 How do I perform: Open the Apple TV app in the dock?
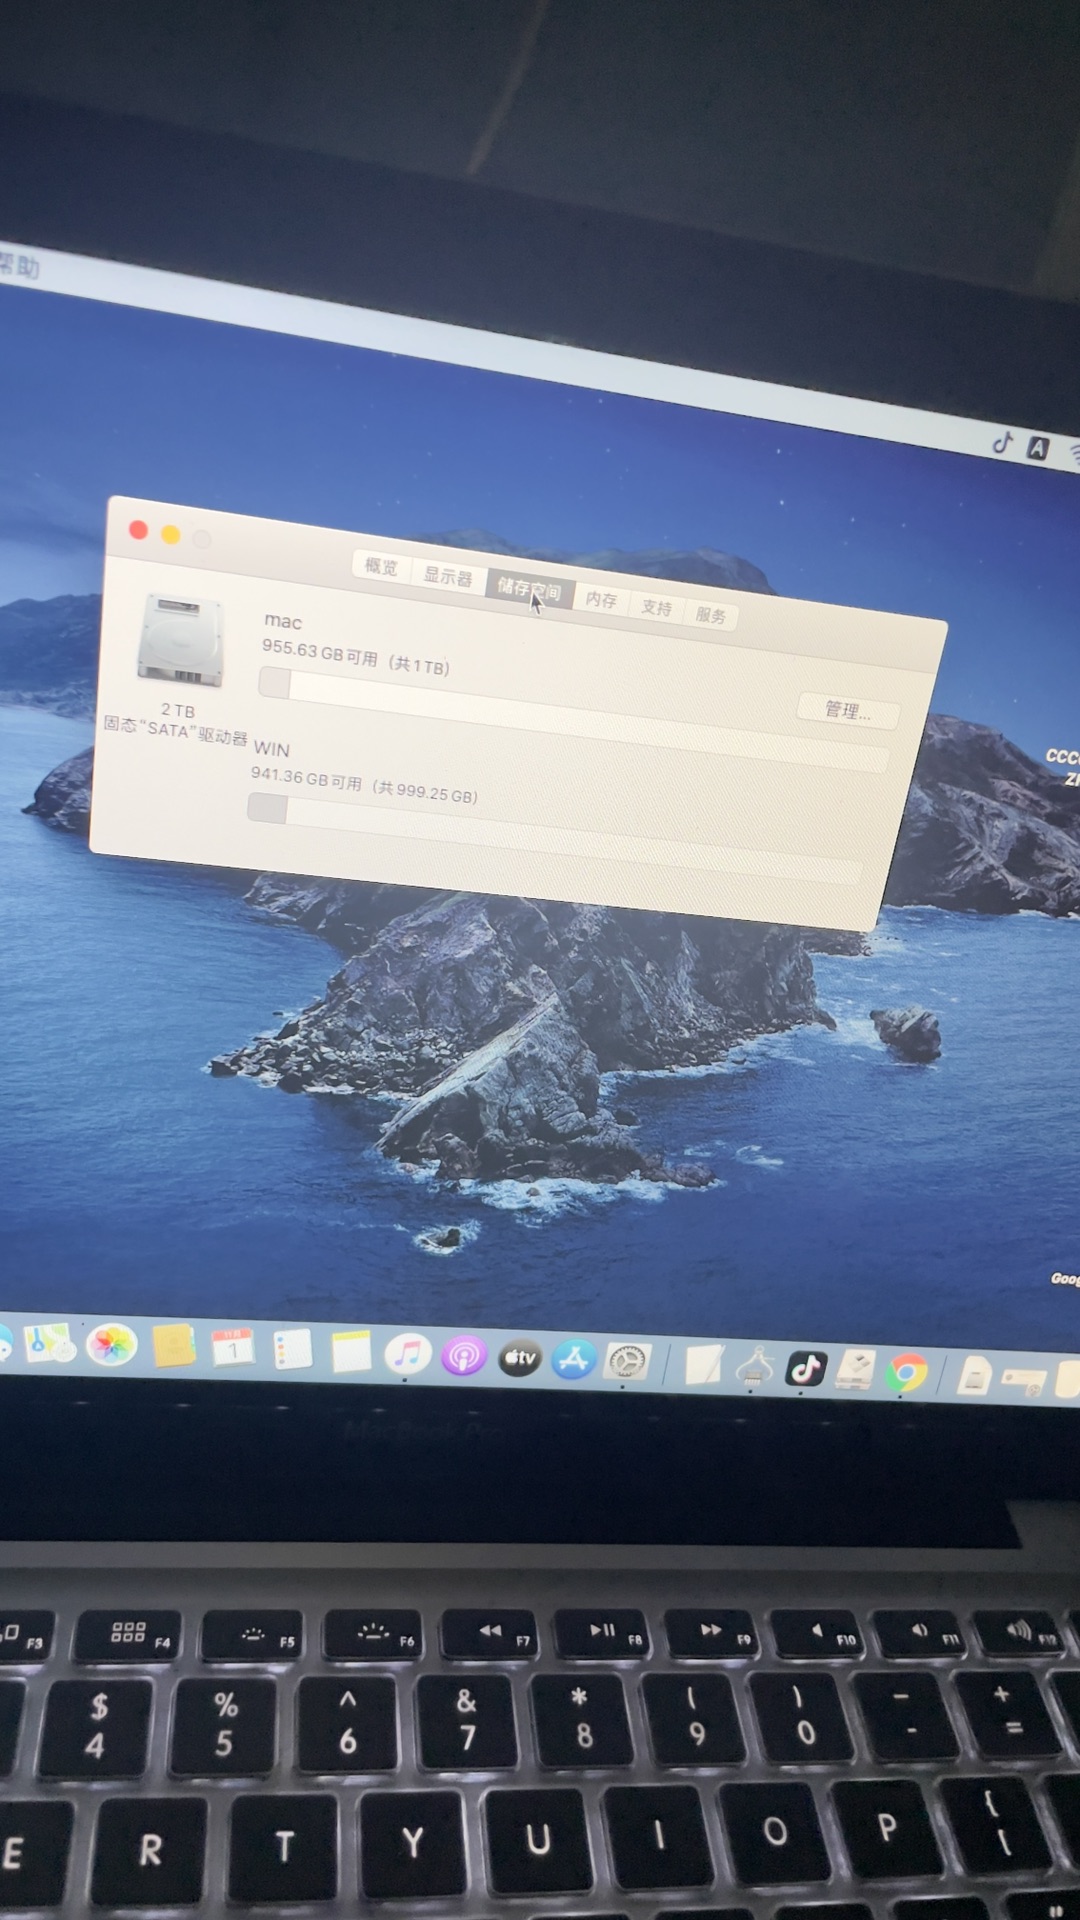click(519, 1359)
